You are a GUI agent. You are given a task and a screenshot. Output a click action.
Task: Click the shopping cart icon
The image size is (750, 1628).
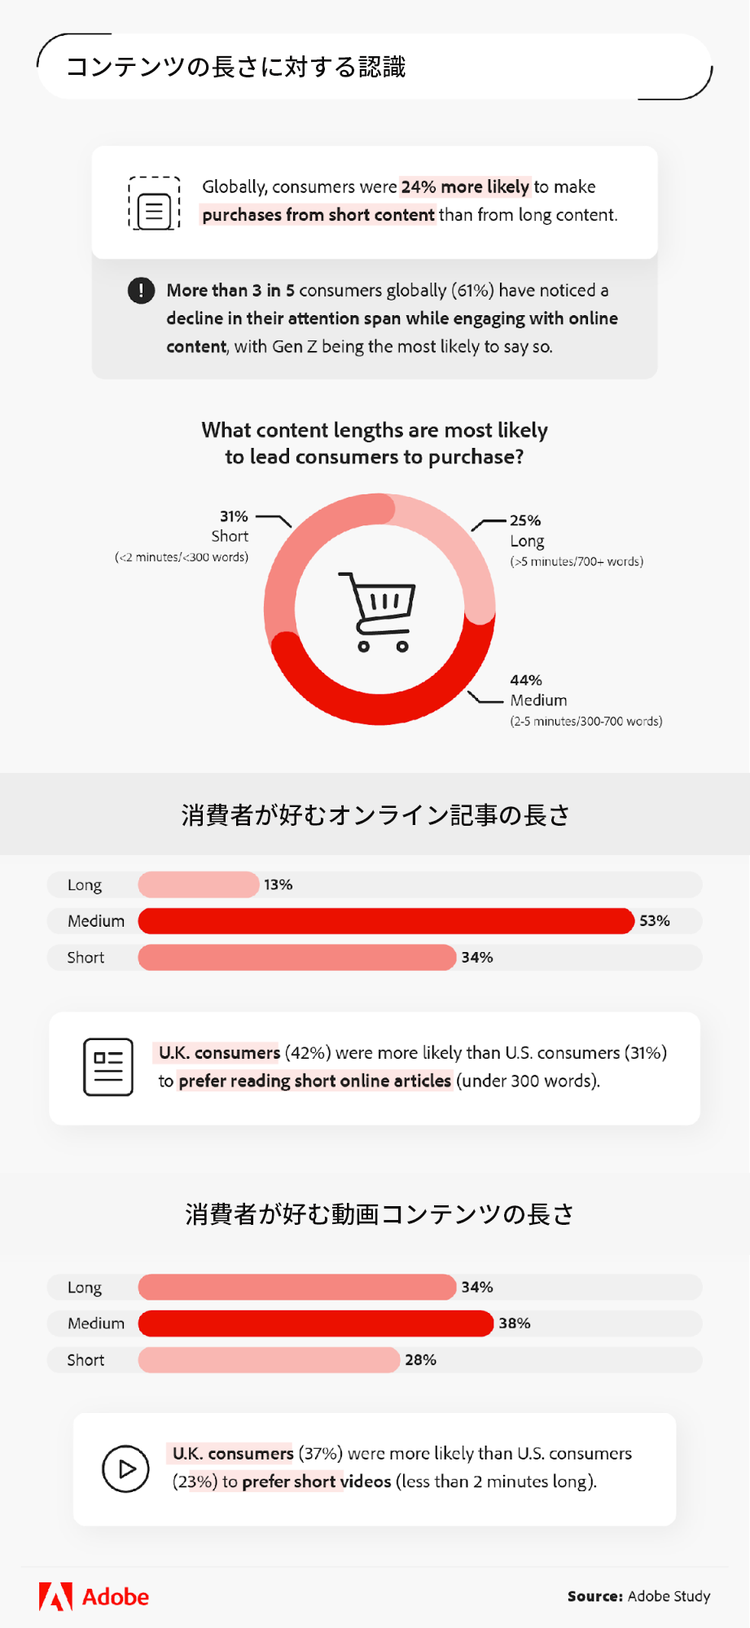pyautogui.click(x=377, y=611)
